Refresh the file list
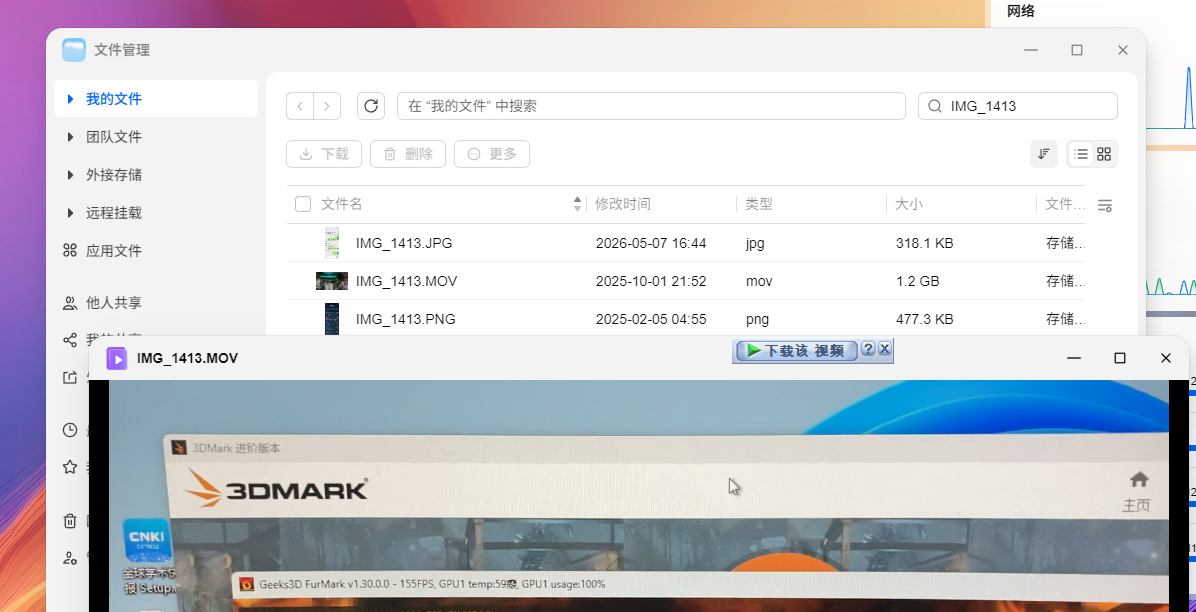1196x612 pixels. click(371, 106)
